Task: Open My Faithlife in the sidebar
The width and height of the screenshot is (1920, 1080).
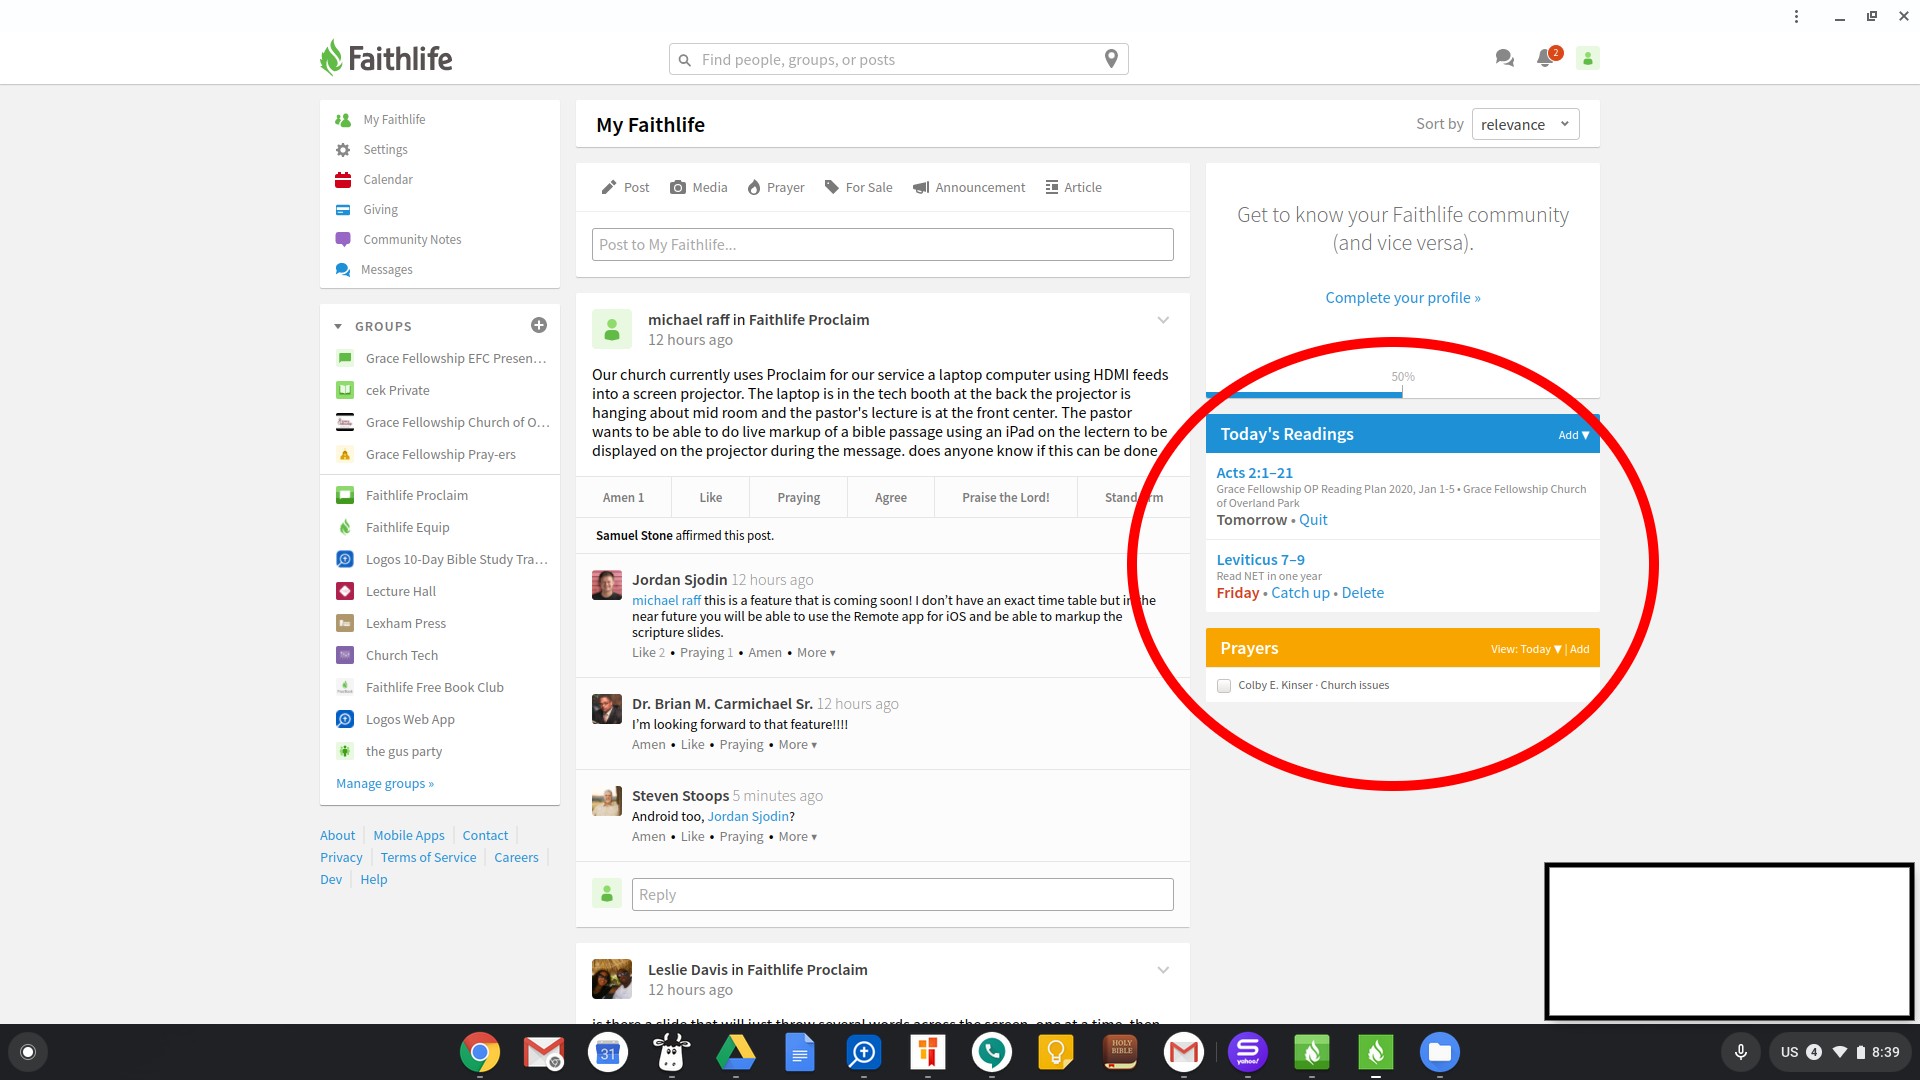Action: pyautogui.click(x=394, y=120)
